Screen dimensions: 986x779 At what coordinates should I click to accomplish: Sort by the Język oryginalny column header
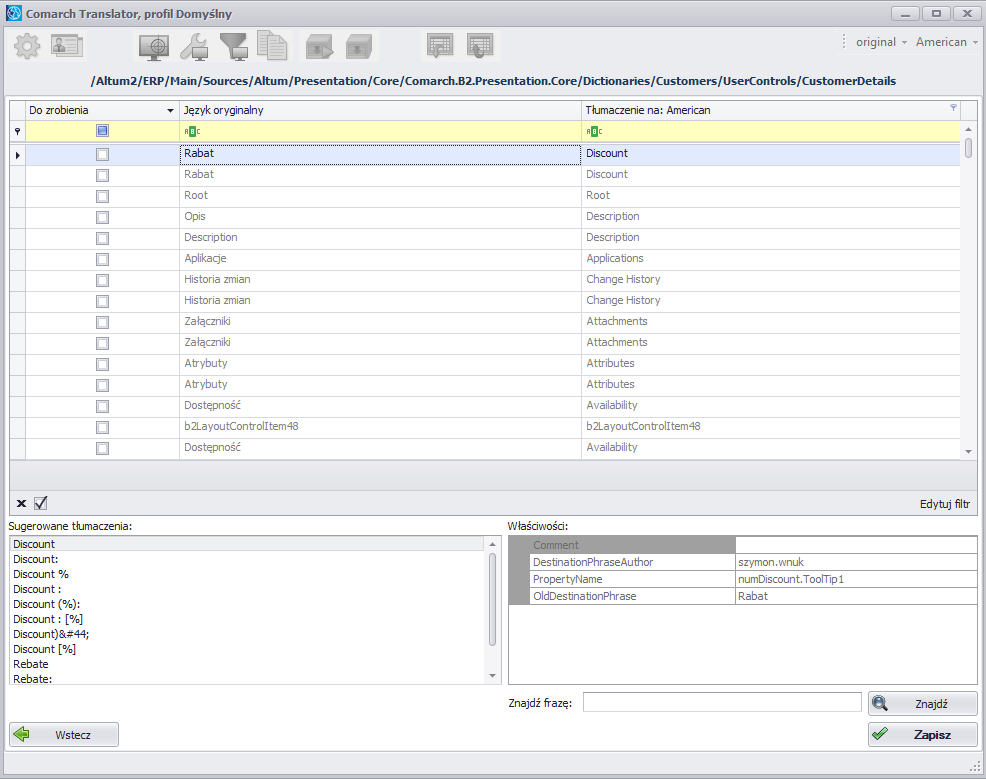tap(380, 110)
